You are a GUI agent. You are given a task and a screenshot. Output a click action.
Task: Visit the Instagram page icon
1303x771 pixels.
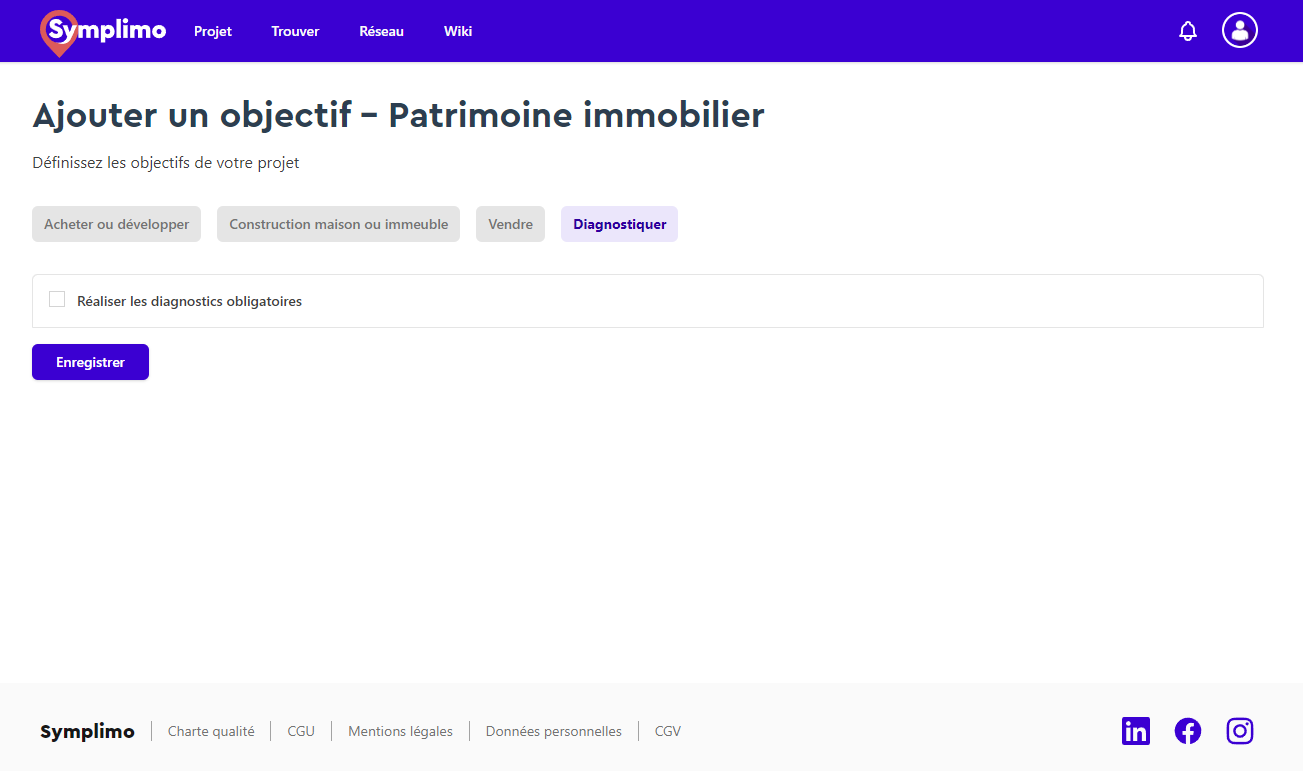pos(1240,731)
